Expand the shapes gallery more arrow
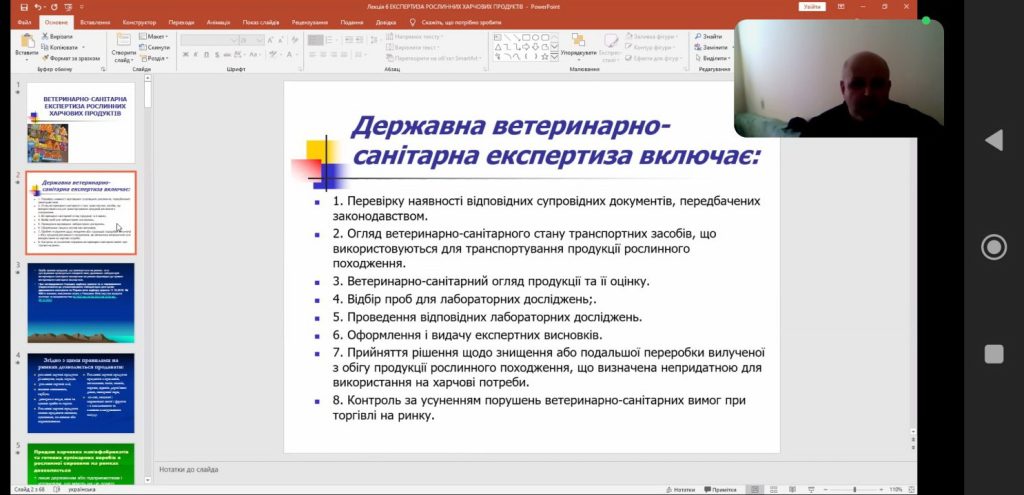The width and height of the screenshot is (1024, 495). (x=553, y=58)
